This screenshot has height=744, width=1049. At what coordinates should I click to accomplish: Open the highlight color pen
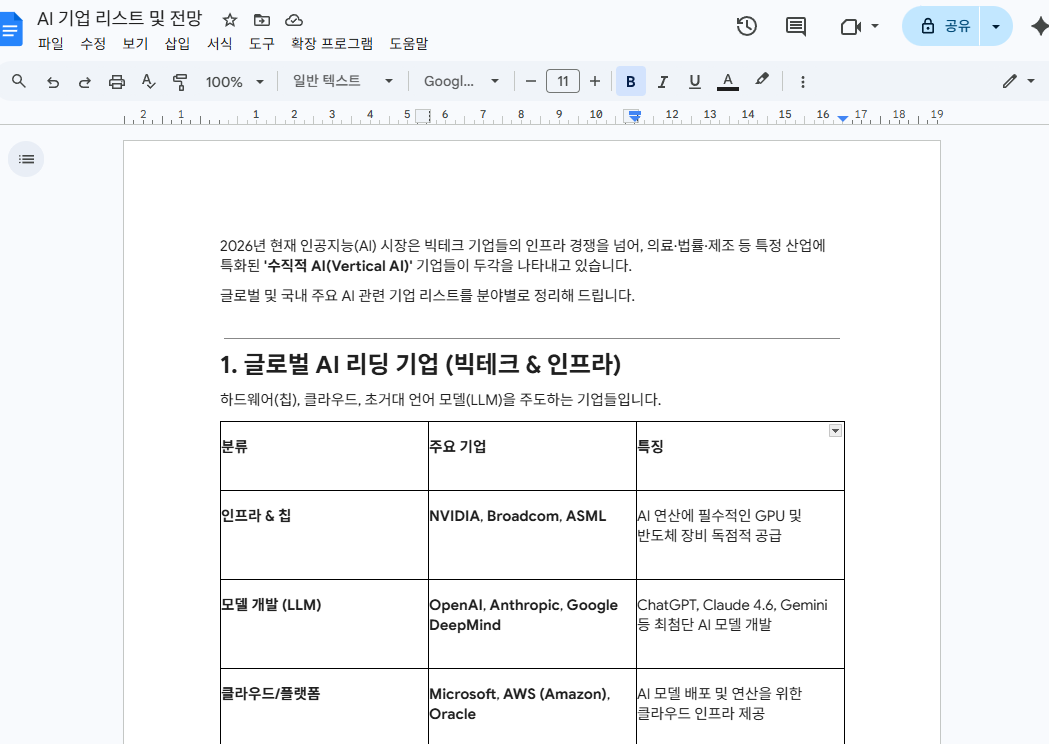(x=761, y=80)
